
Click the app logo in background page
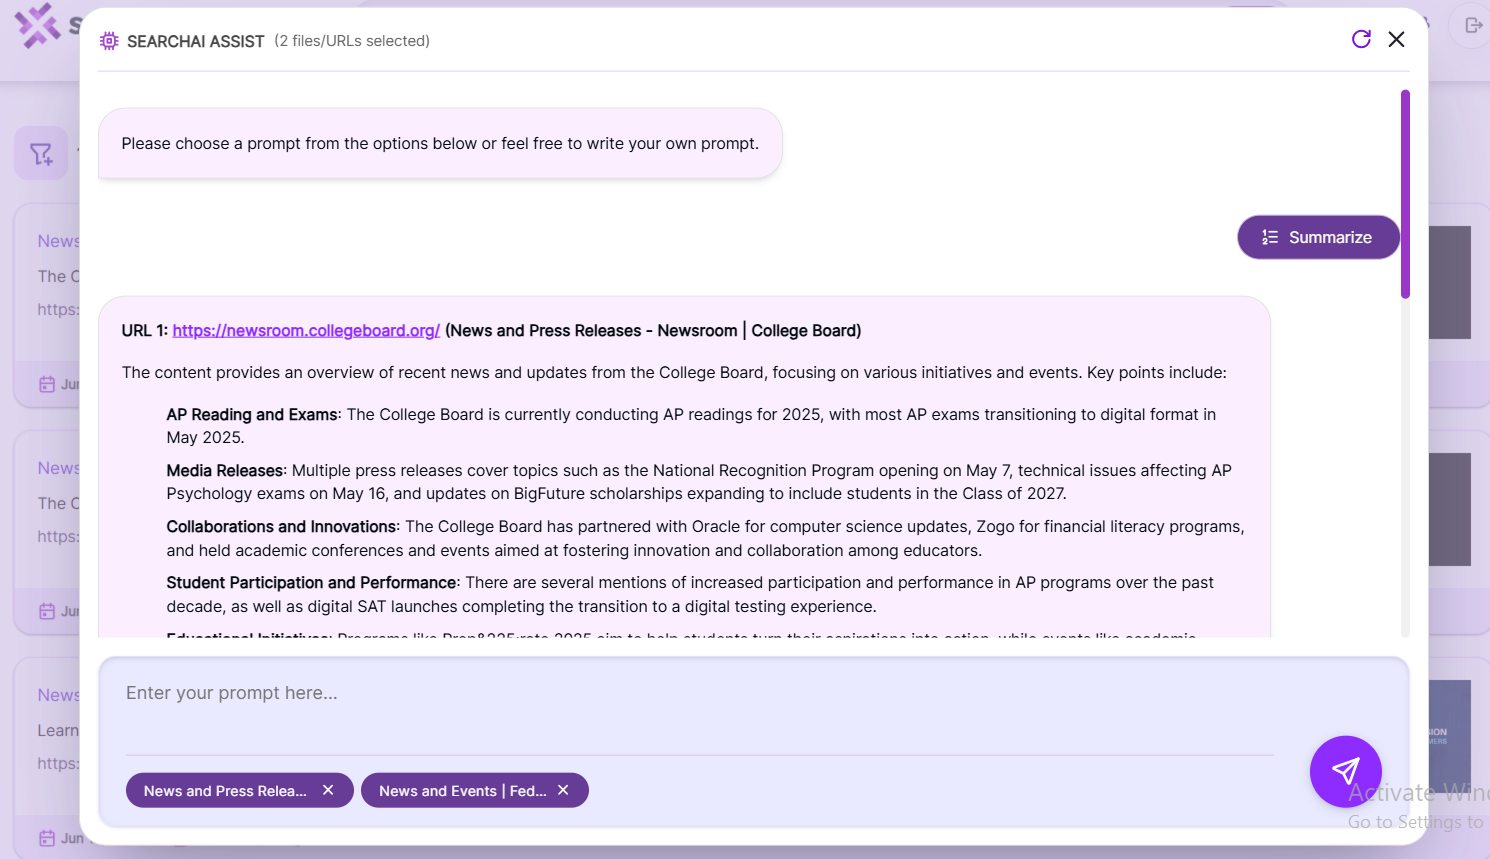pos(38,26)
